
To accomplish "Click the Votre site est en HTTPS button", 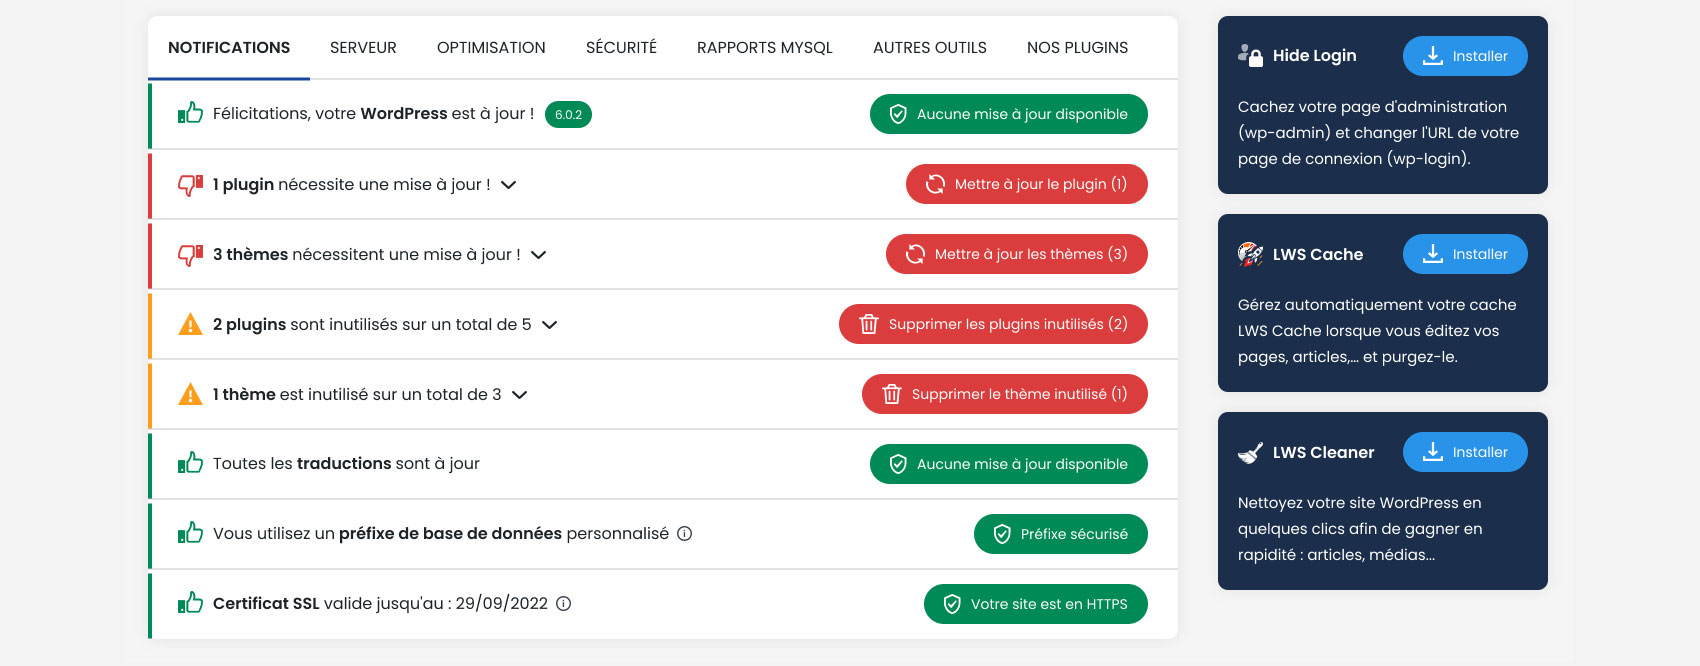I will 1036,604.
